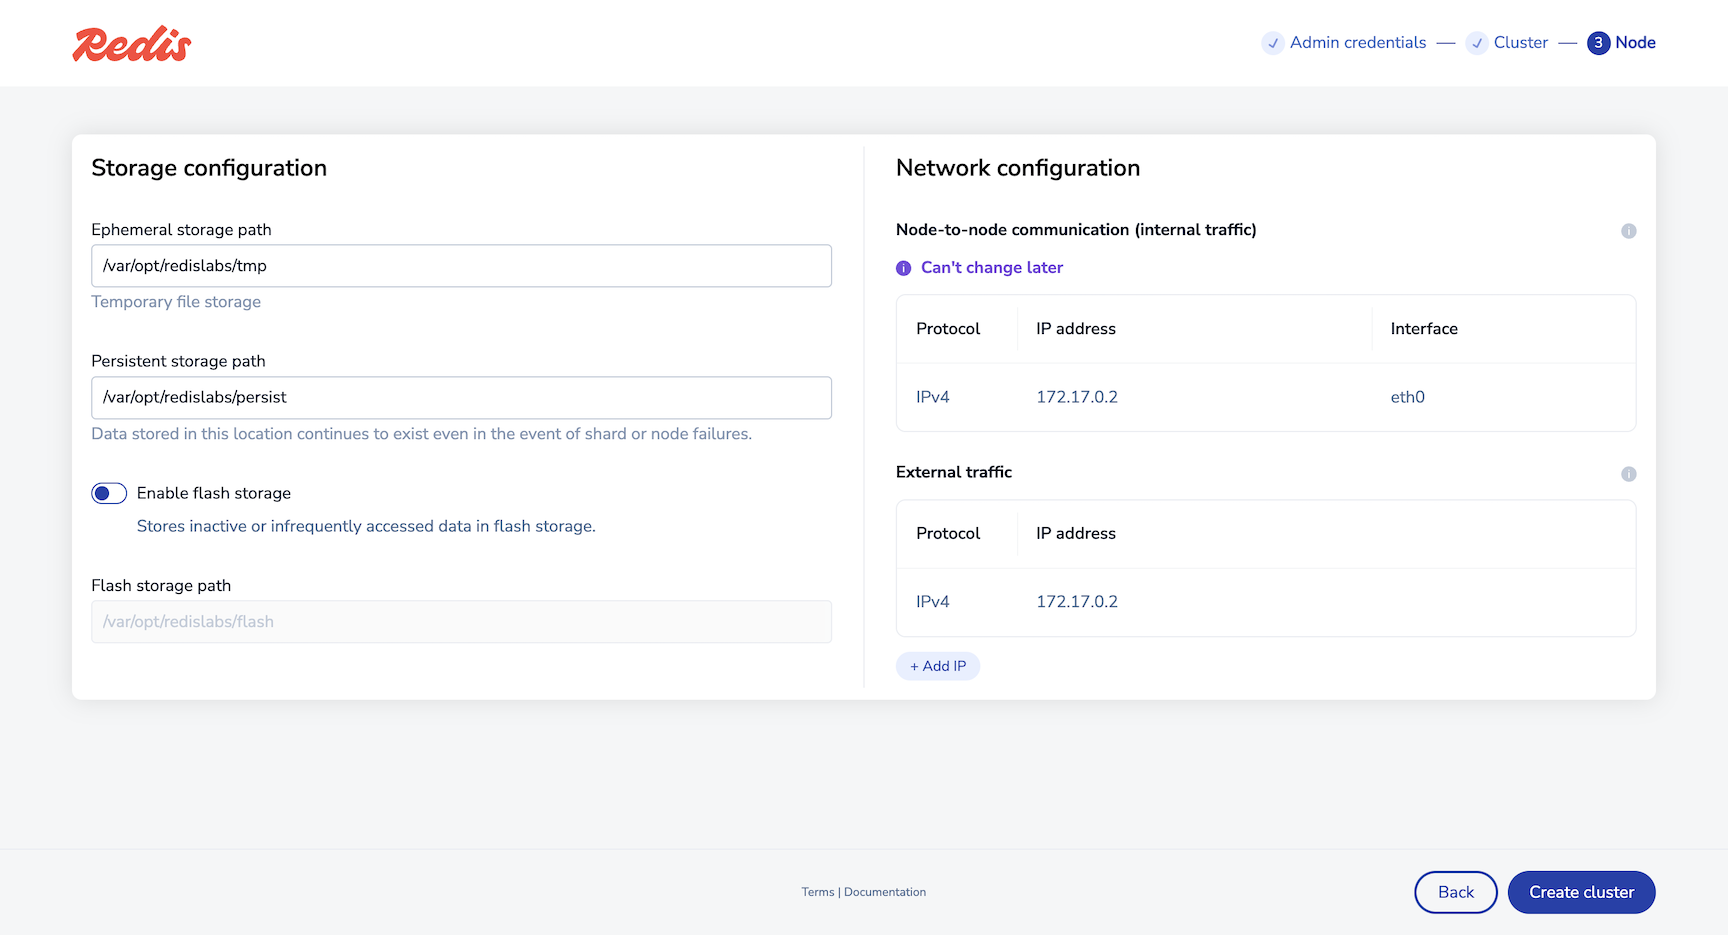This screenshot has width=1728, height=935.
Task: Focus the Persistent storage path field
Action: tap(461, 398)
